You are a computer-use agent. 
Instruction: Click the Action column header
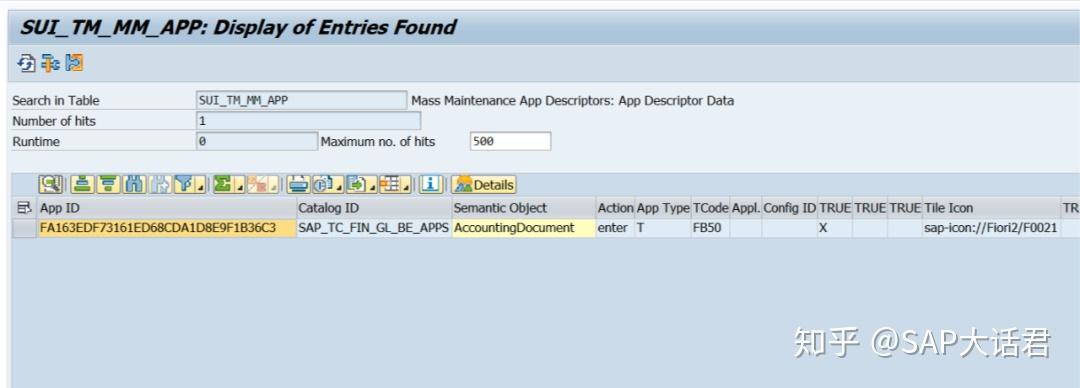(615, 208)
